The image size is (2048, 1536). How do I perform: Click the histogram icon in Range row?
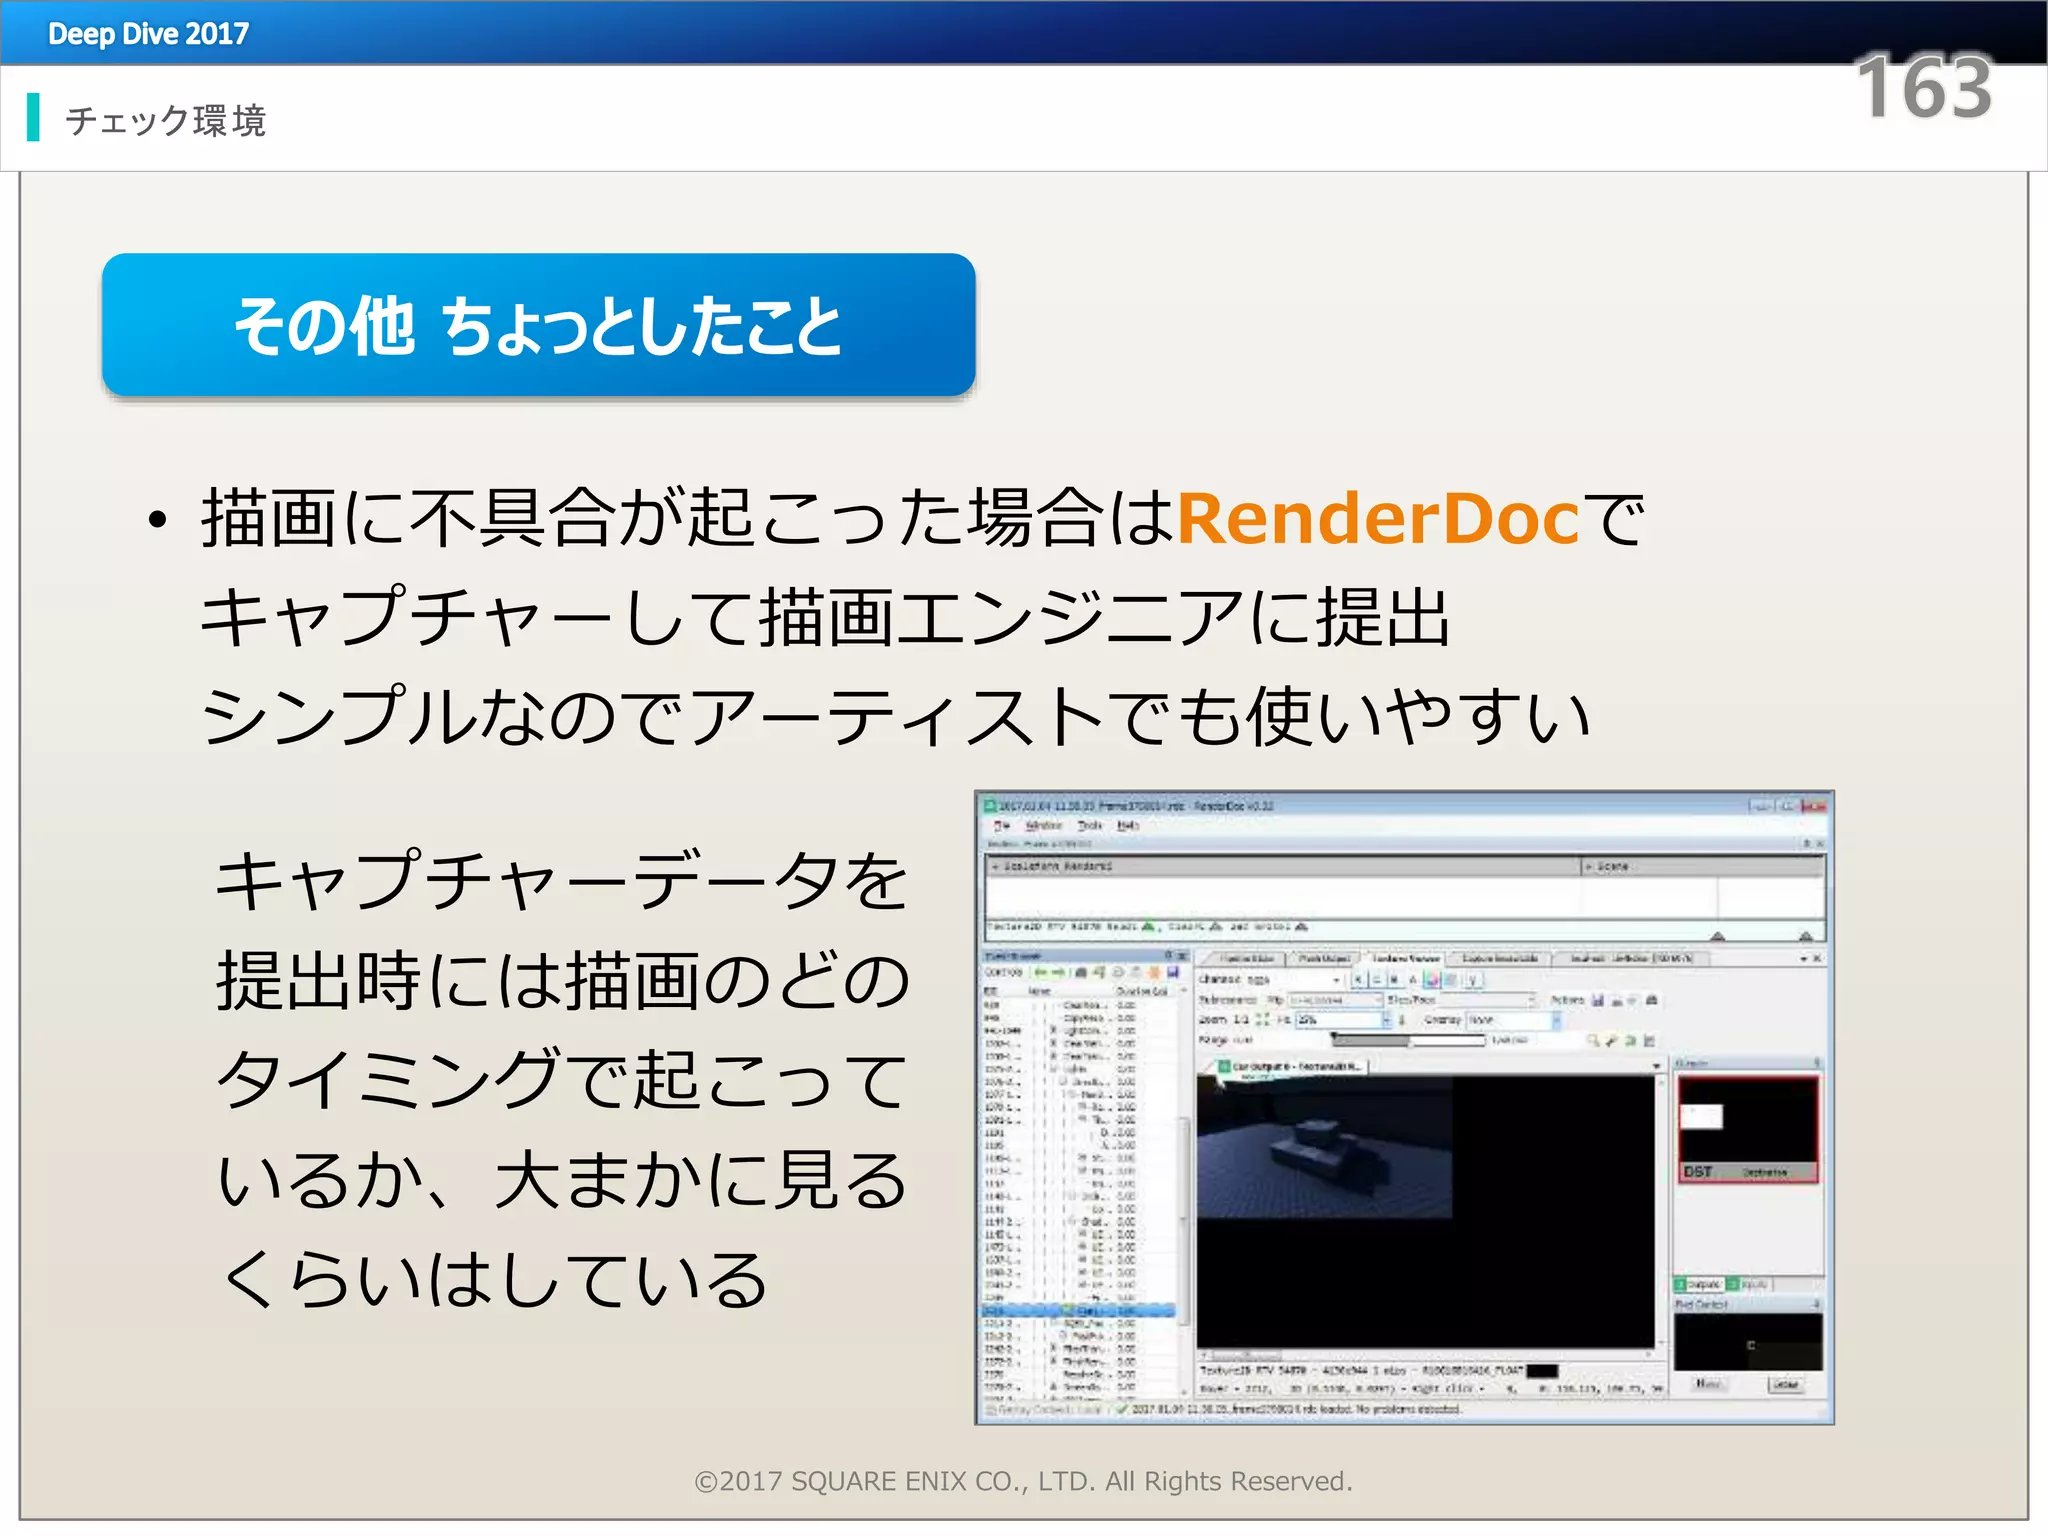pos(1649,1041)
